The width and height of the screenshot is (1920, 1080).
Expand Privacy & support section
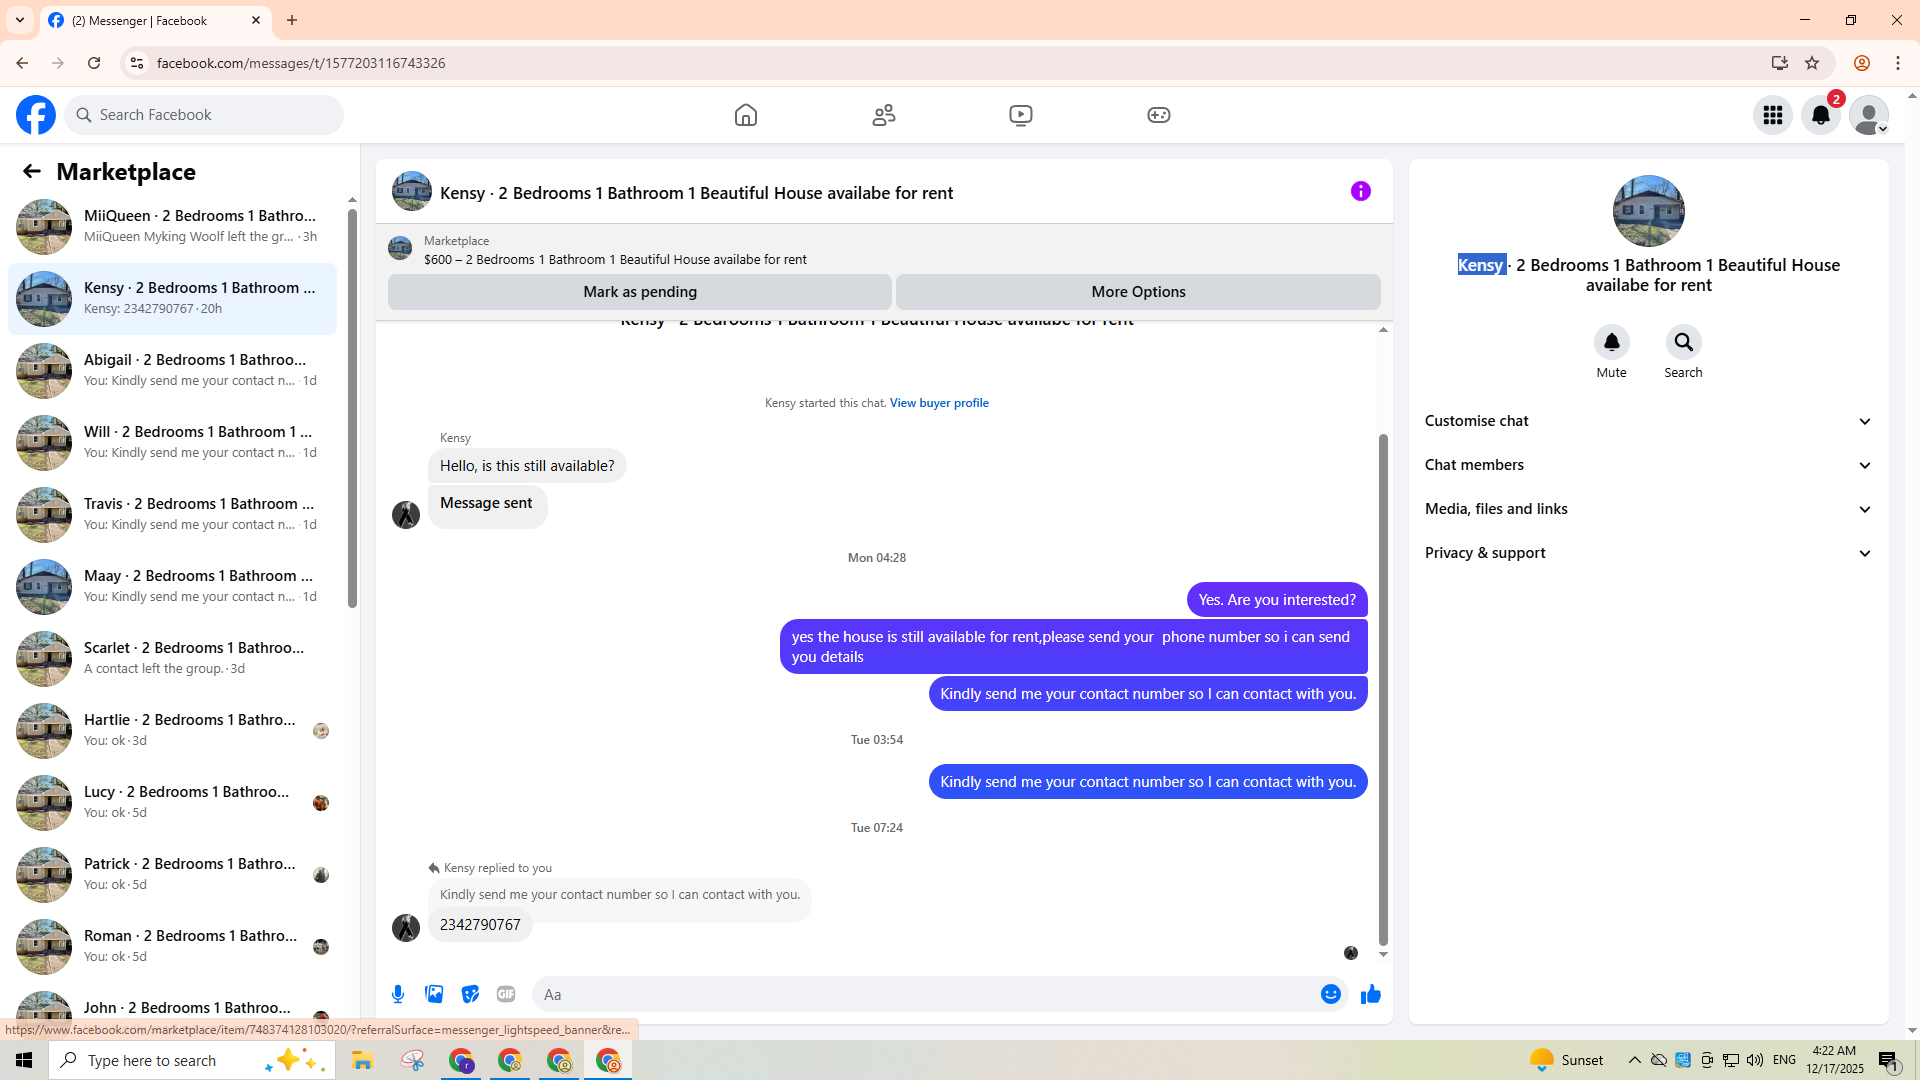(x=1648, y=553)
